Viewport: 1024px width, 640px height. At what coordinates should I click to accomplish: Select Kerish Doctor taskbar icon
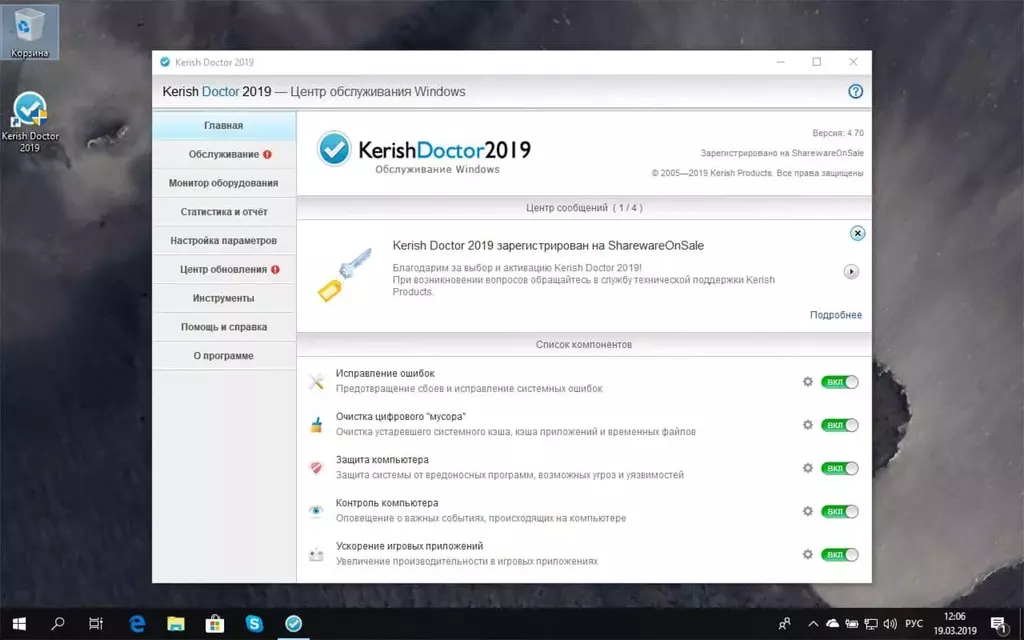point(294,624)
